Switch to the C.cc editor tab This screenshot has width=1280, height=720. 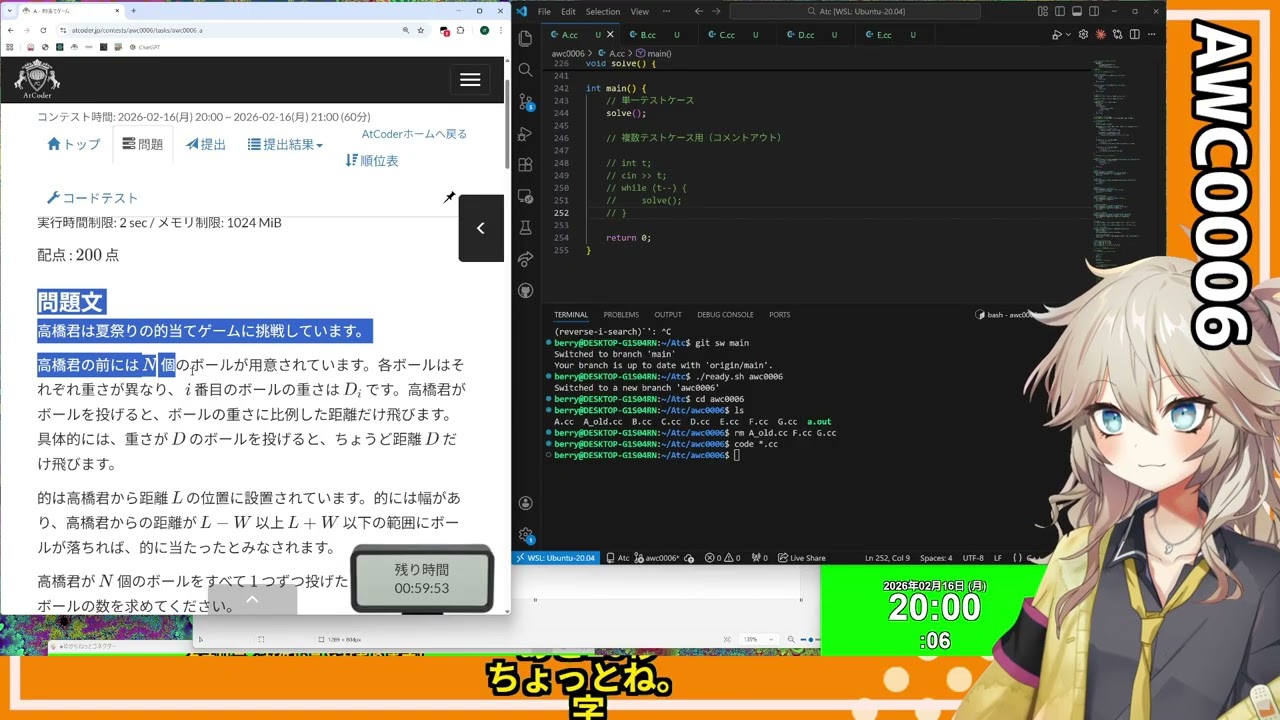click(737, 34)
